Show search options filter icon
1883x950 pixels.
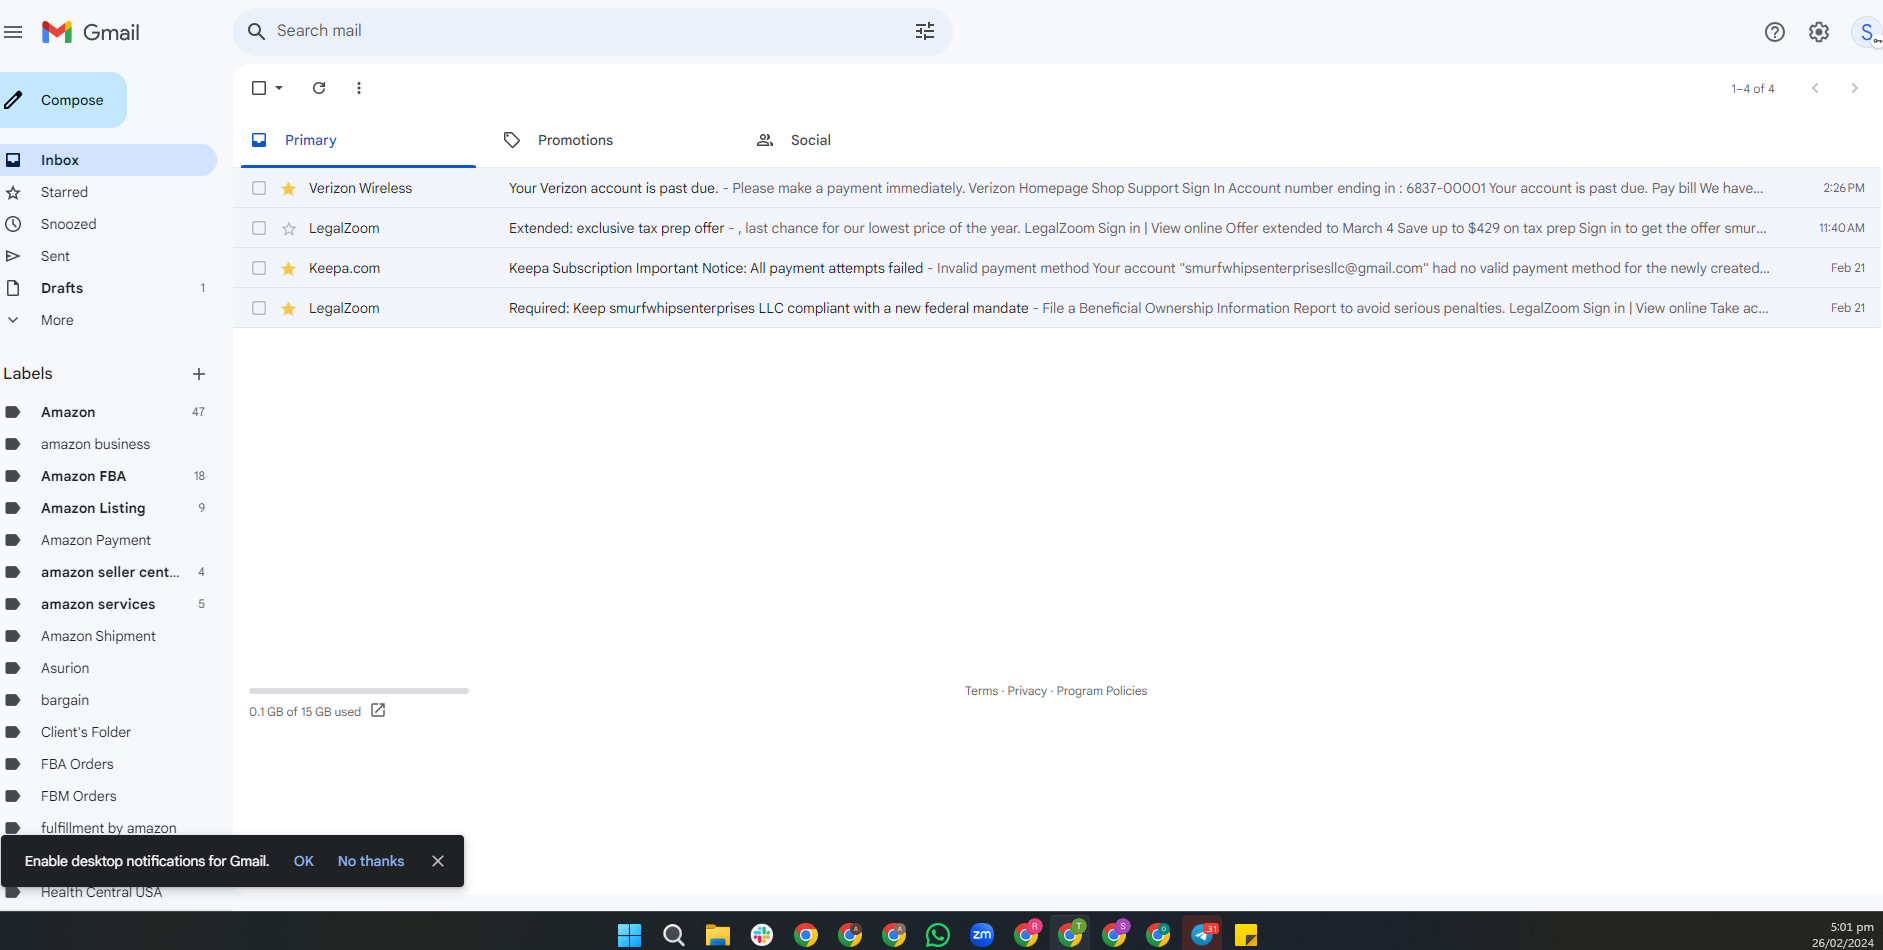coord(925,31)
